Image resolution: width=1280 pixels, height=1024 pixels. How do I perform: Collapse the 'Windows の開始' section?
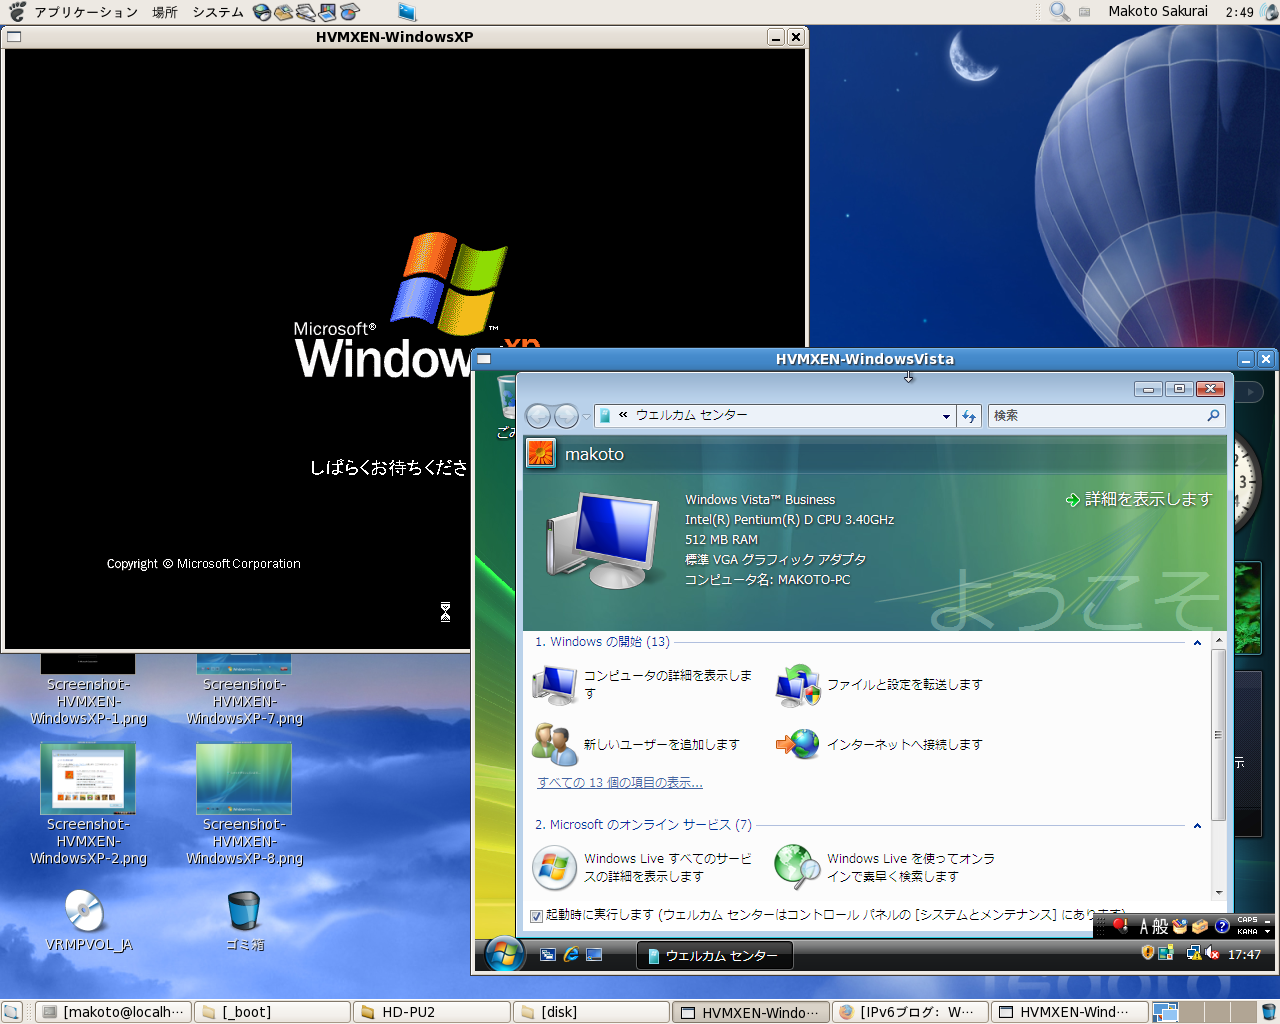pyautogui.click(x=1197, y=643)
